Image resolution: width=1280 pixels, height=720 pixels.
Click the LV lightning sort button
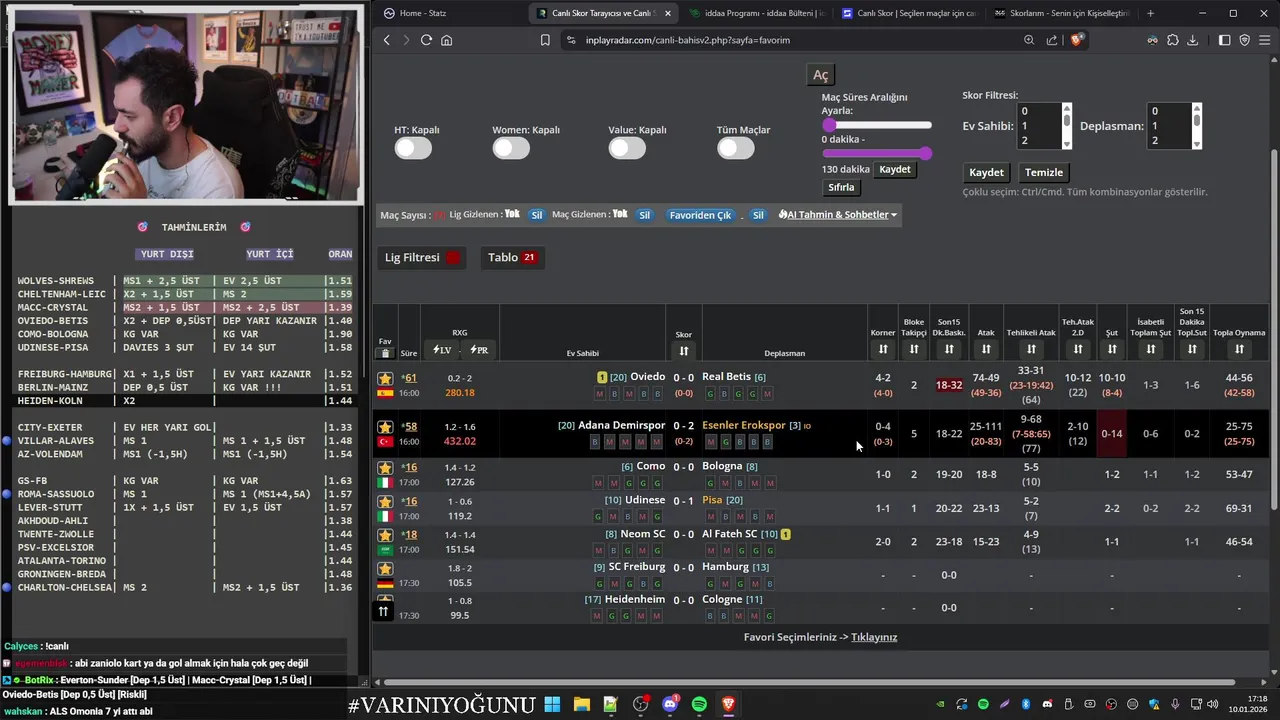click(x=441, y=350)
